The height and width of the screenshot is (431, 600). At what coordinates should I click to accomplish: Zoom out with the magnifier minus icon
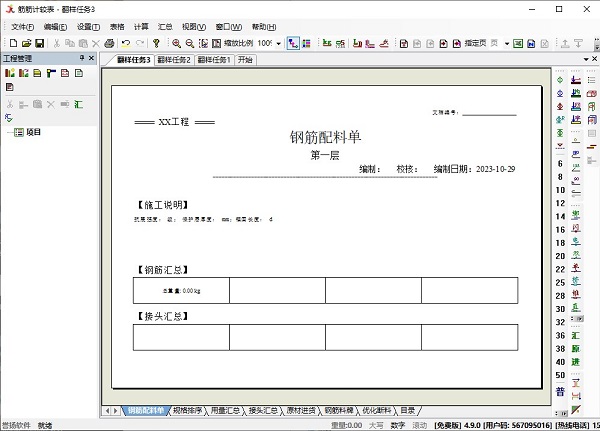[189, 43]
